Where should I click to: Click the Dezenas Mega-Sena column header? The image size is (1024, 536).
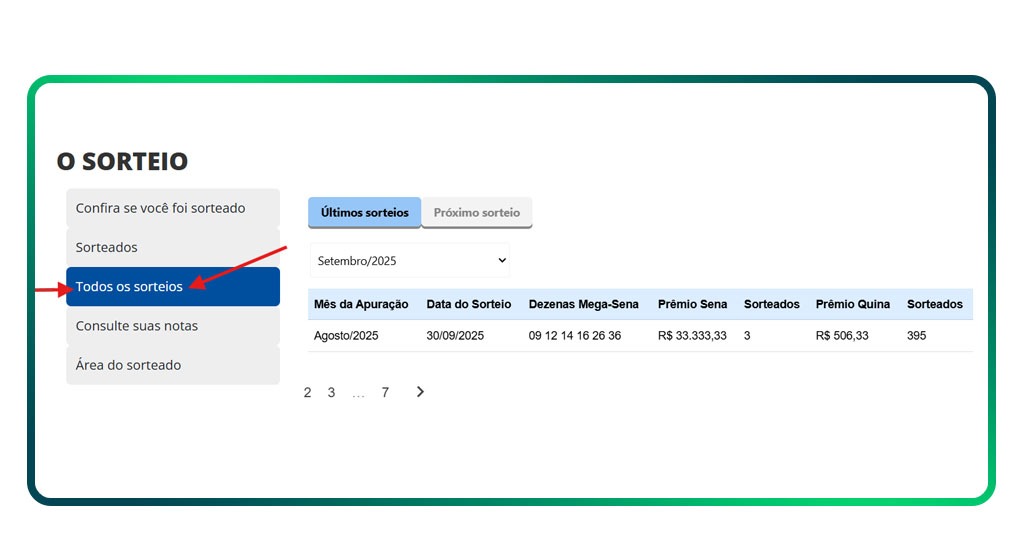(583, 304)
